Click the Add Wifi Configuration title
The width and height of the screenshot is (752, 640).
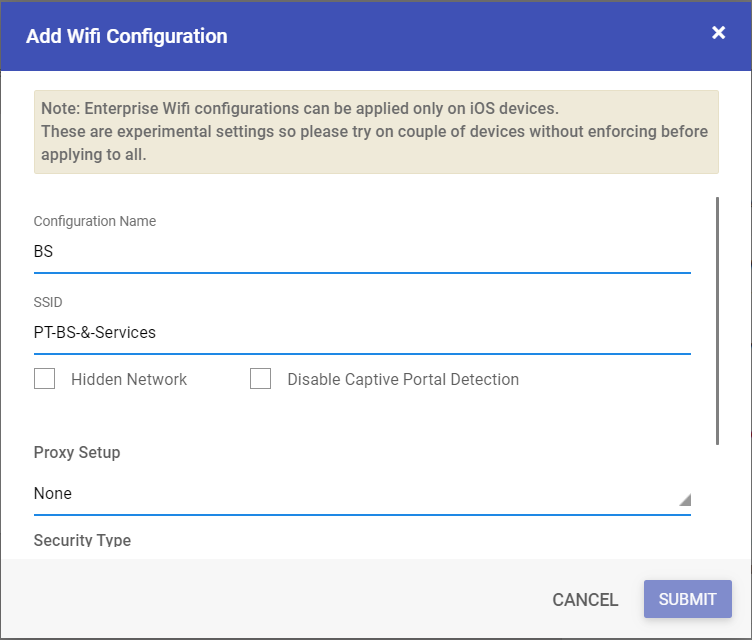[x=127, y=36]
